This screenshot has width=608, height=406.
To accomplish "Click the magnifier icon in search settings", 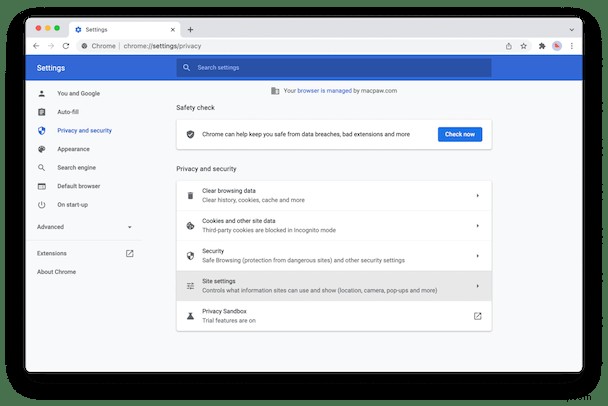I will tap(187, 67).
